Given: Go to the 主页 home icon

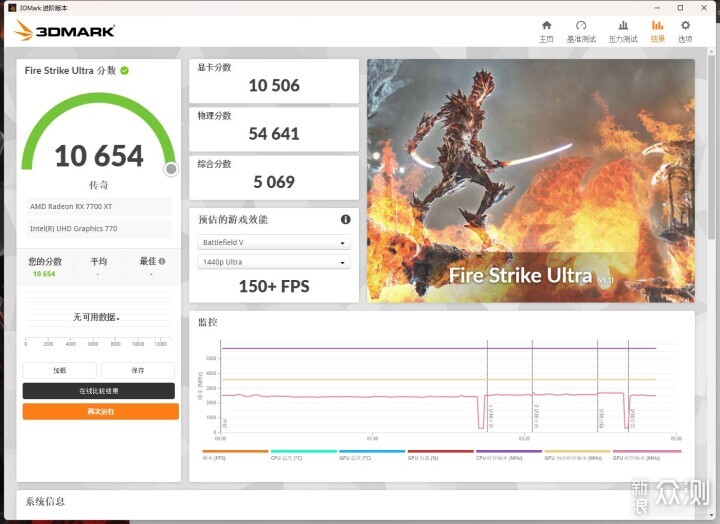Looking at the screenshot, I should [x=546, y=26].
